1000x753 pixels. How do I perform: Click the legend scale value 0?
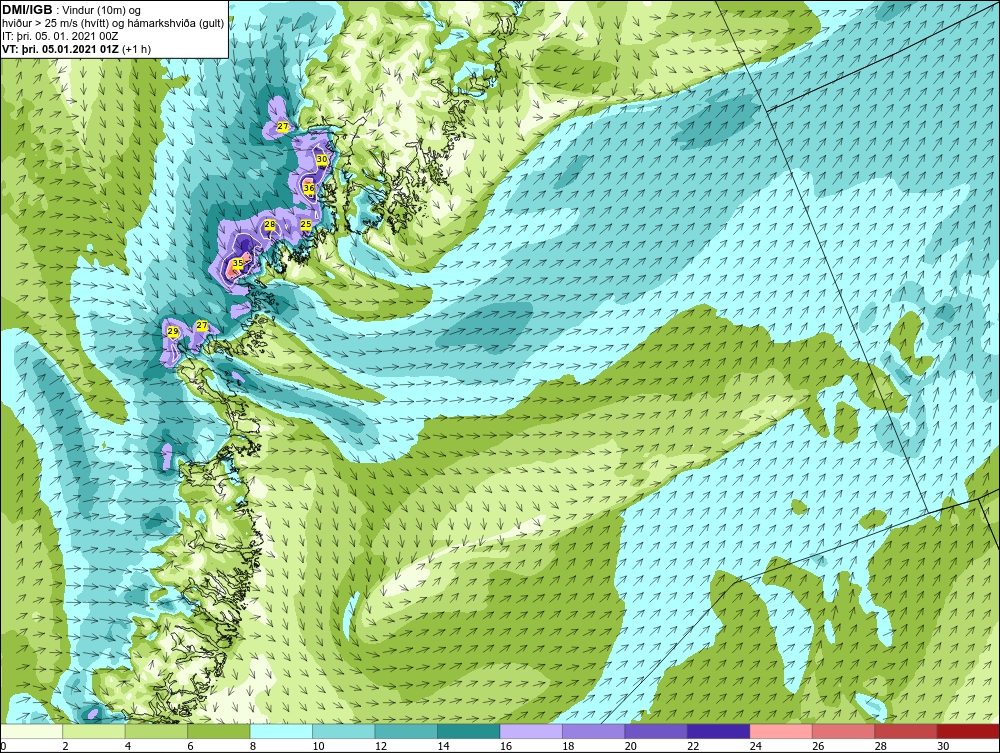click(3, 746)
